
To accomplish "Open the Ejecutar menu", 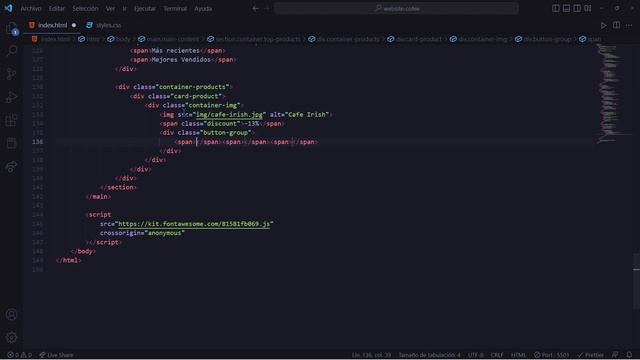I will 145,8.
